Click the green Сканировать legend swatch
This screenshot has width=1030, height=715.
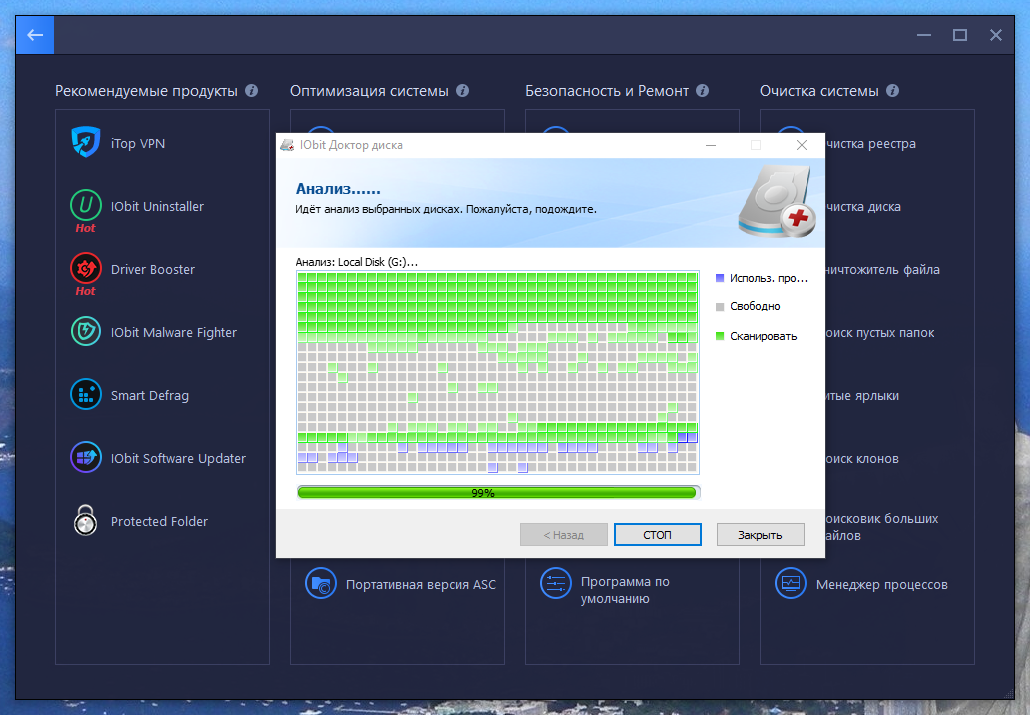point(720,336)
